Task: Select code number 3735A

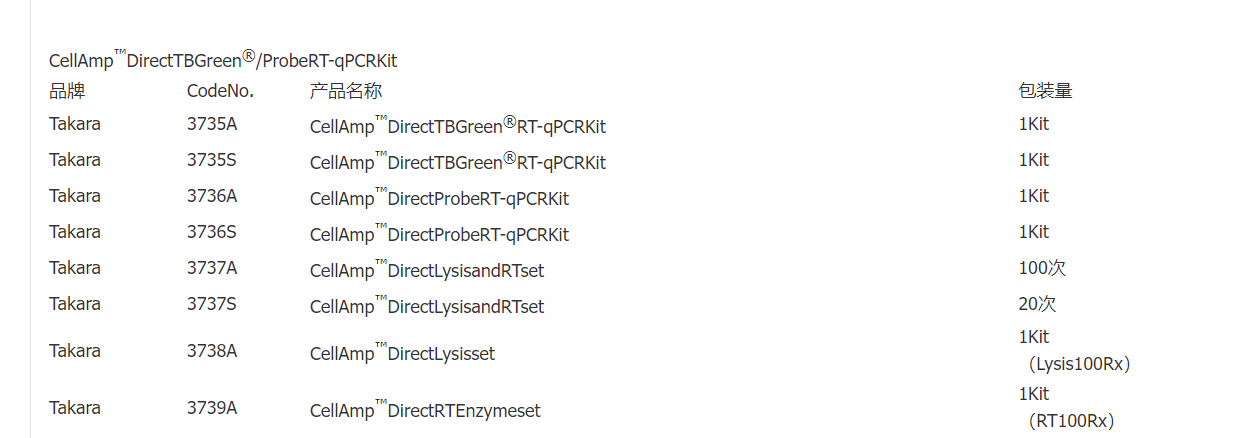Action: tap(212, 124)
